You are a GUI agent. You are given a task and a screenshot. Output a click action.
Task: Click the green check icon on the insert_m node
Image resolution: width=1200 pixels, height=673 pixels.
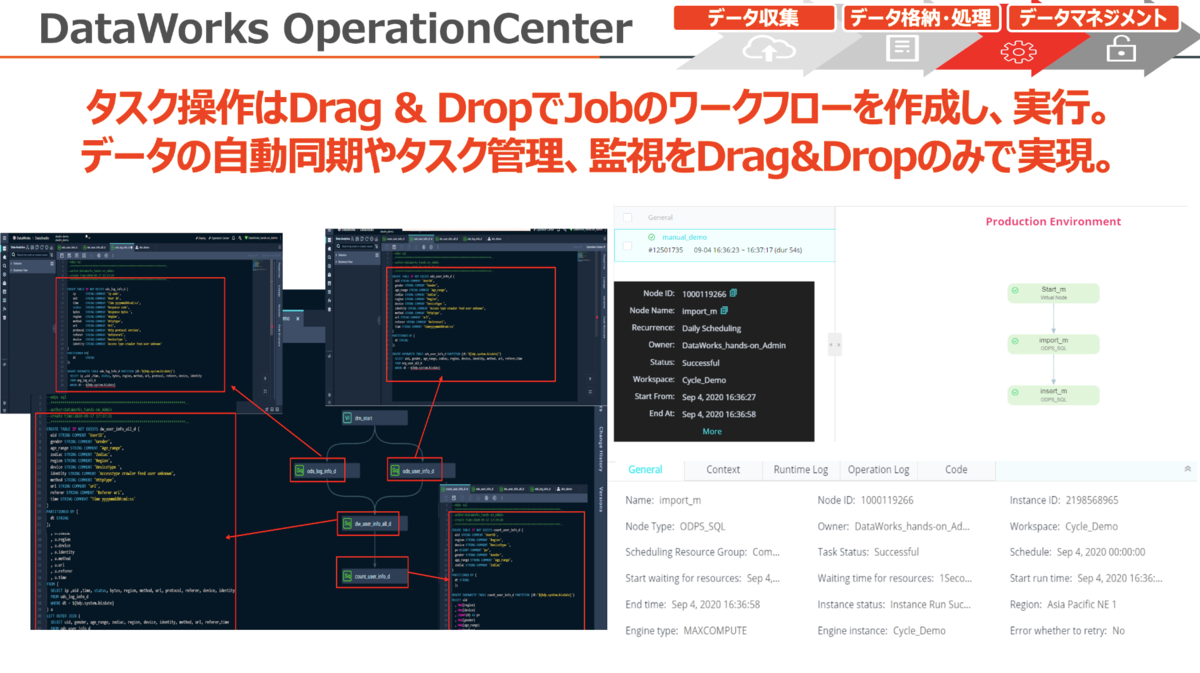point(1014,392)
